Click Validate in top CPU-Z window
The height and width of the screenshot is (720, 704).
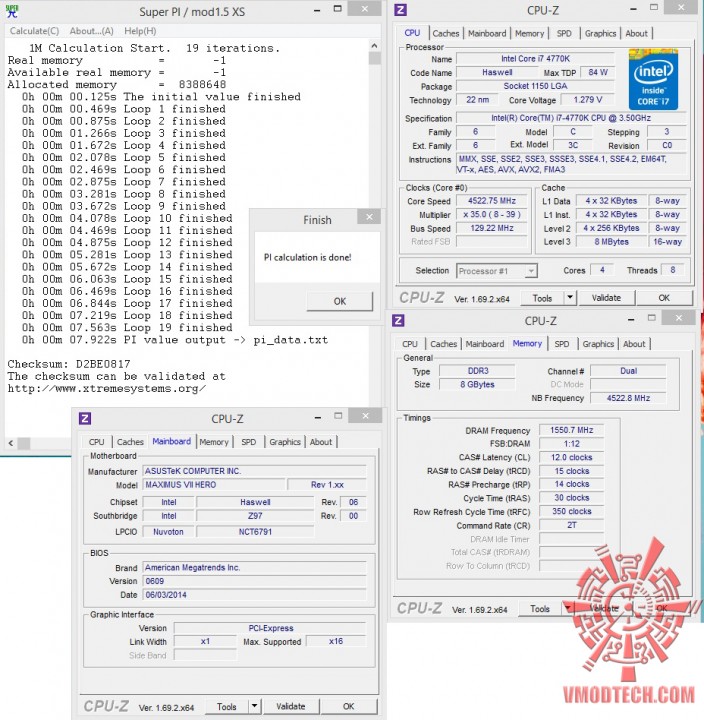click(606, 298)
